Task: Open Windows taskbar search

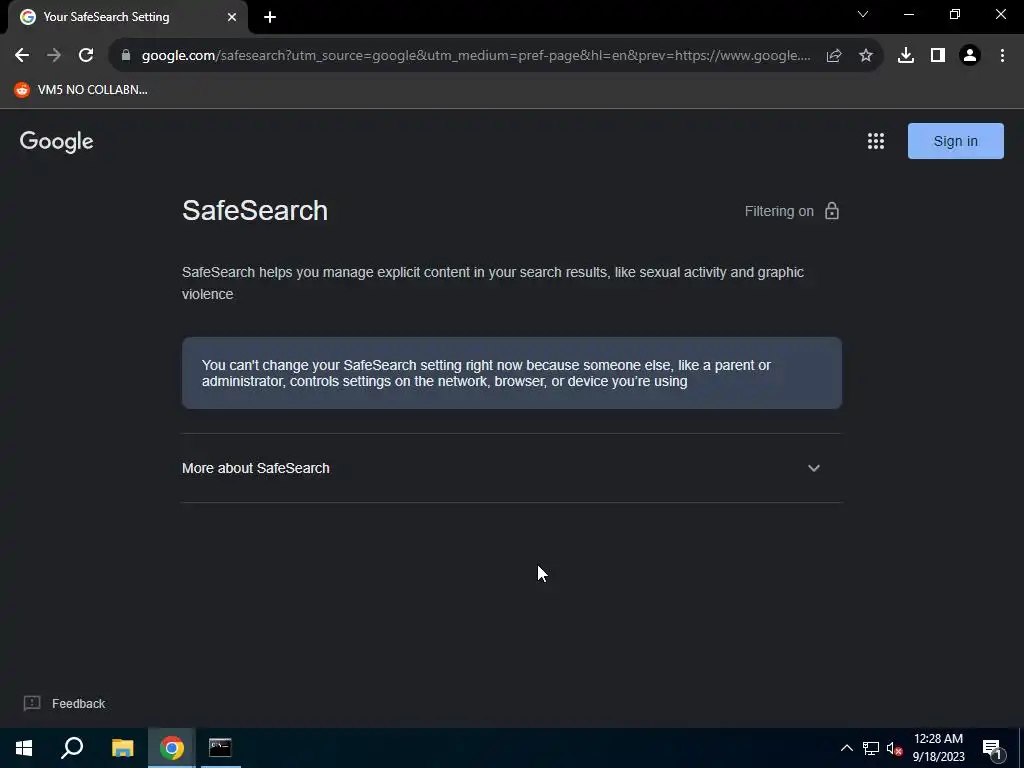Action: pyautogui.click(x=72, y=748)
